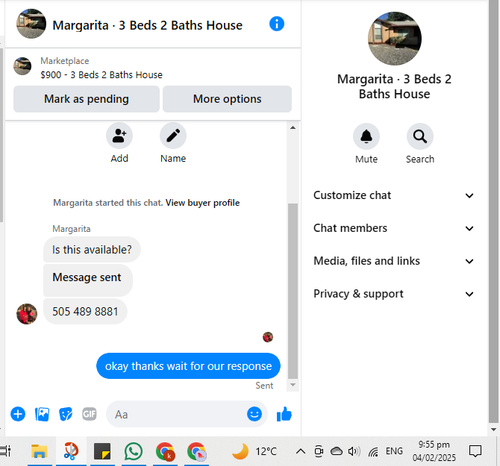This screenshot has width=500, height=466.
Task: Click Margarita's avatar beside phone number
Action: (27, 314)
